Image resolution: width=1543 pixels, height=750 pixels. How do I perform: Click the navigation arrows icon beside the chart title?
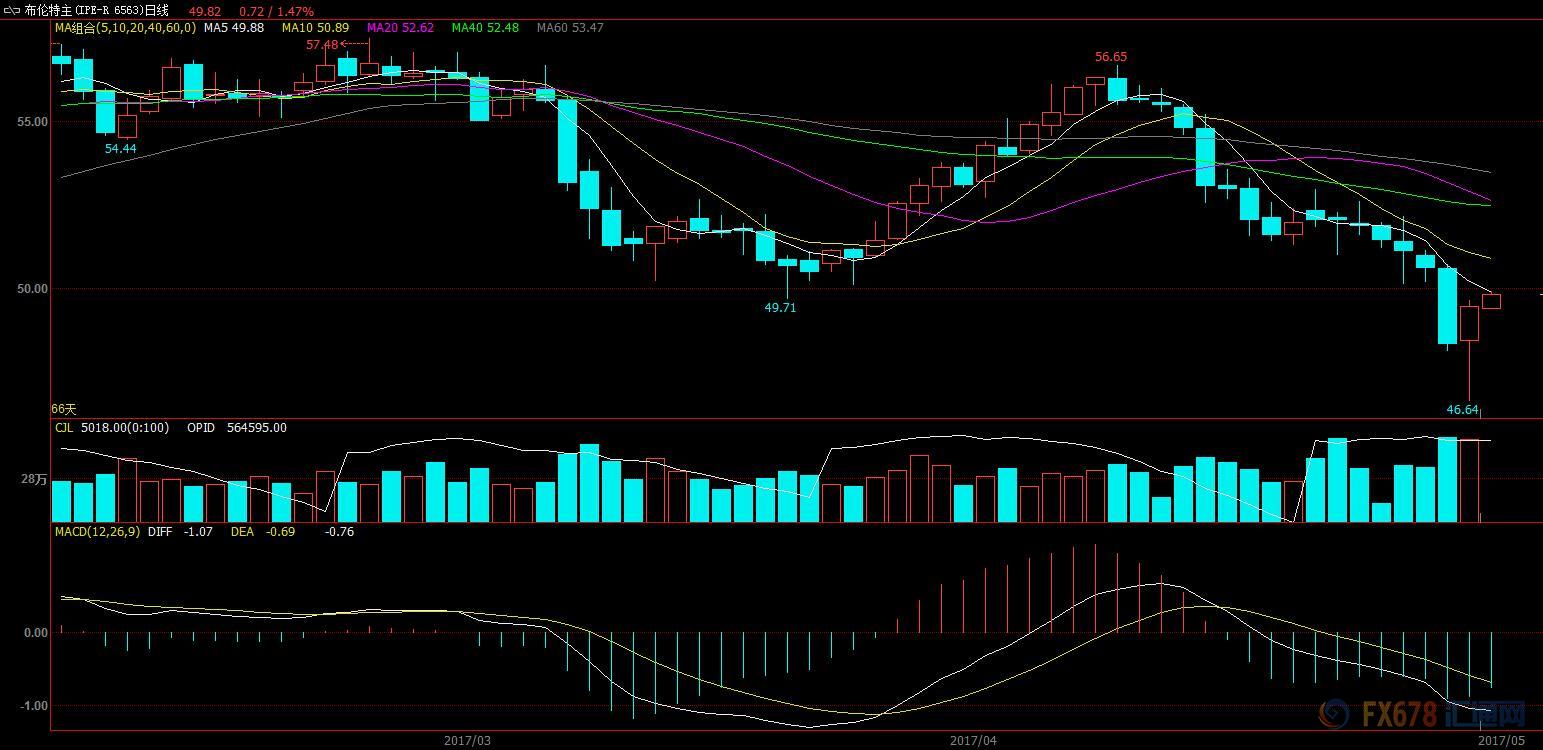(x=12, y=10)
